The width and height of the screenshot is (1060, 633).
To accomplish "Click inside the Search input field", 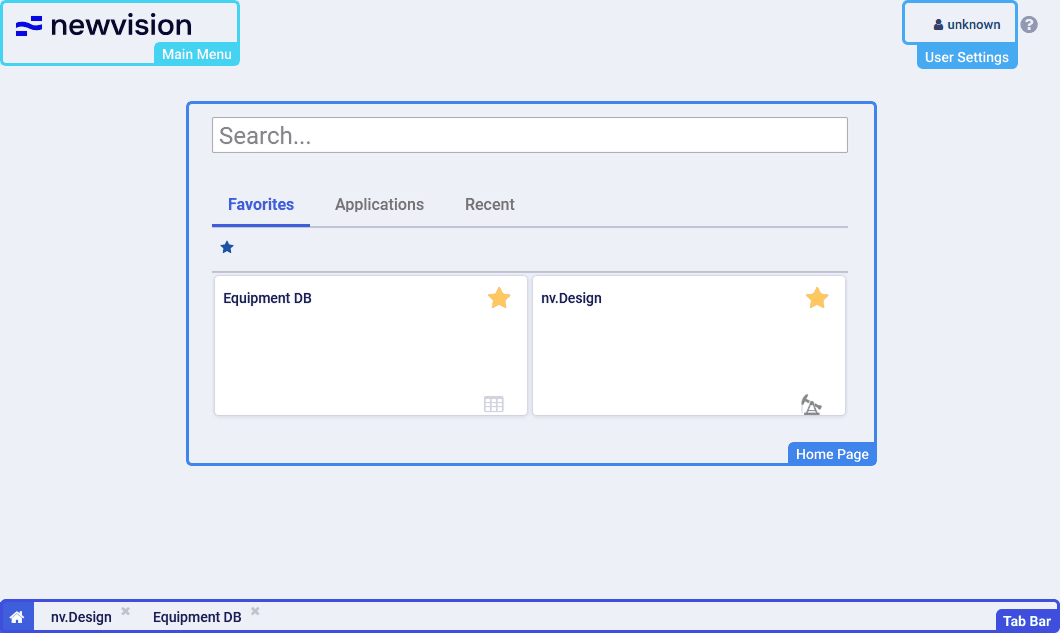I will pos(529,135).
